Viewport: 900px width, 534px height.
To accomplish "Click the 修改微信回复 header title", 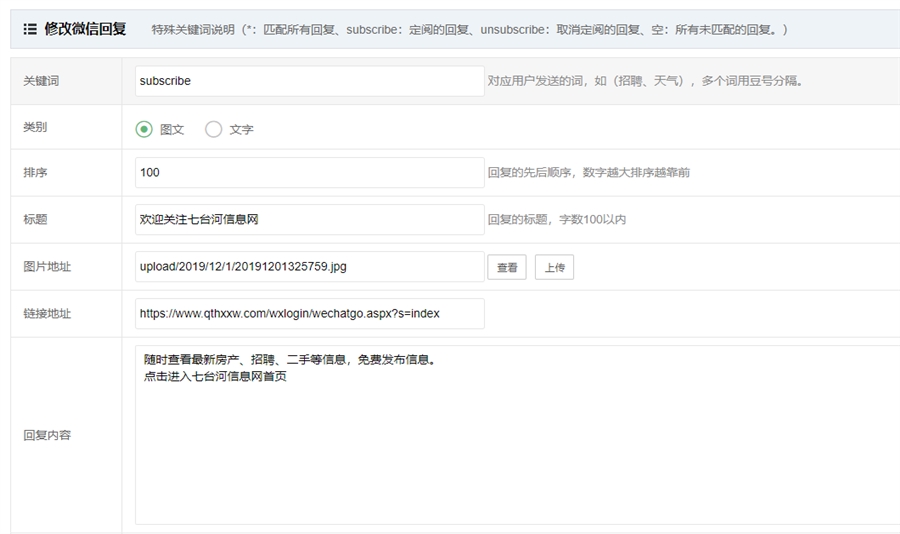I will 84,29.
